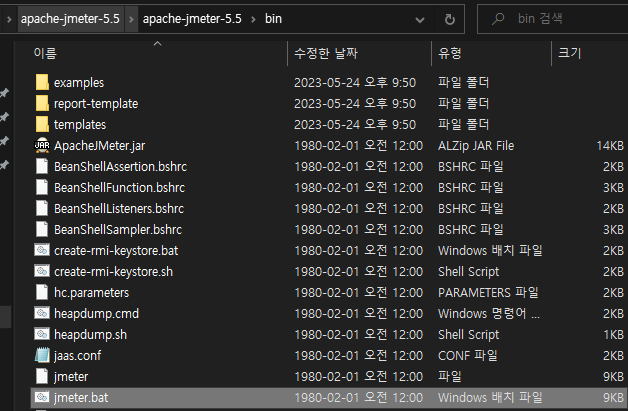Select BeanShellFunction.bshrc file name
Screen dimensions: 628x411
click(120, 188)
